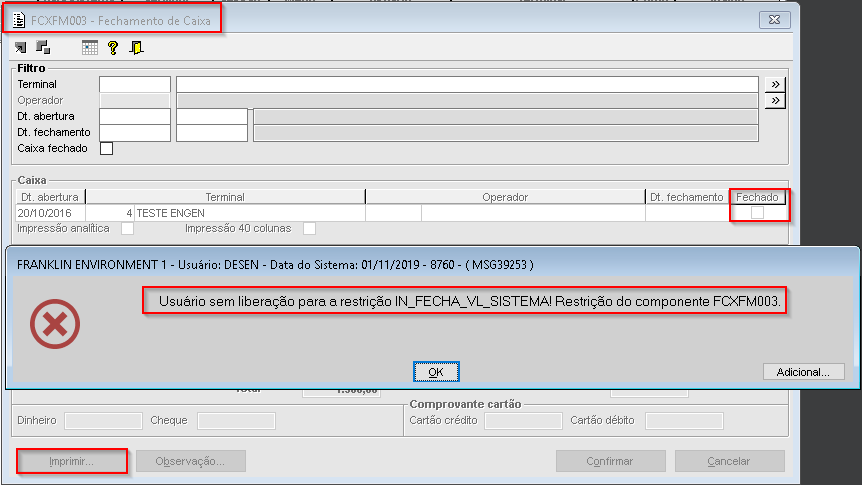Screen dimensions: 862x485
Task: Toggle the Fechado checkbox in the Caixa row
Action: tap(758, 213)
